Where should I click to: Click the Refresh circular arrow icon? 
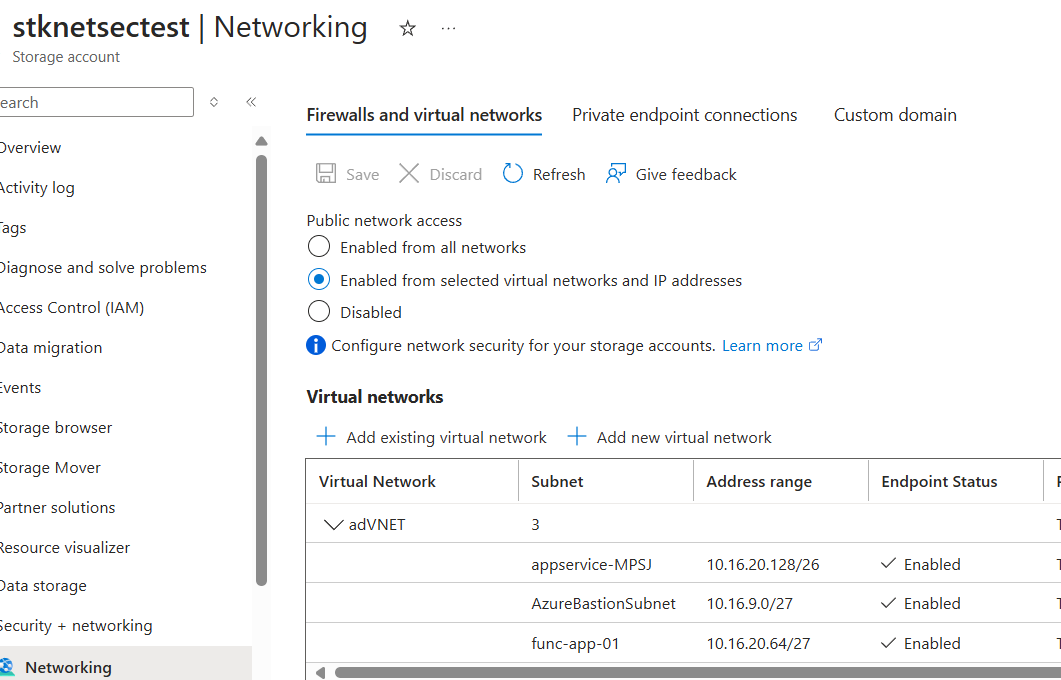512,174
